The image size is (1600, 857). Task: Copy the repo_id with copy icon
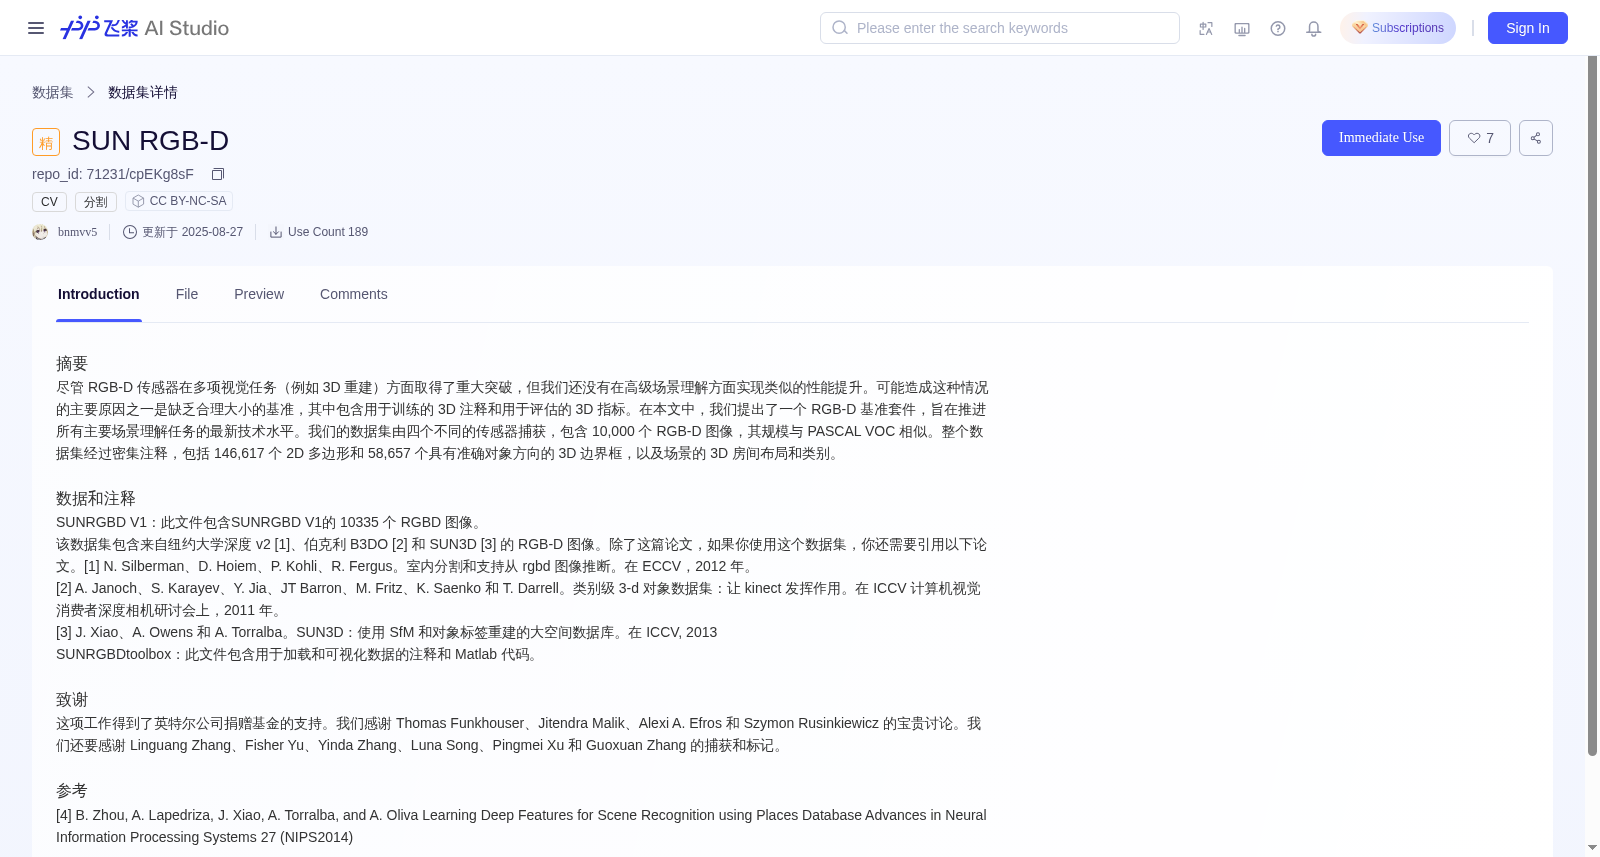(218, 174)
